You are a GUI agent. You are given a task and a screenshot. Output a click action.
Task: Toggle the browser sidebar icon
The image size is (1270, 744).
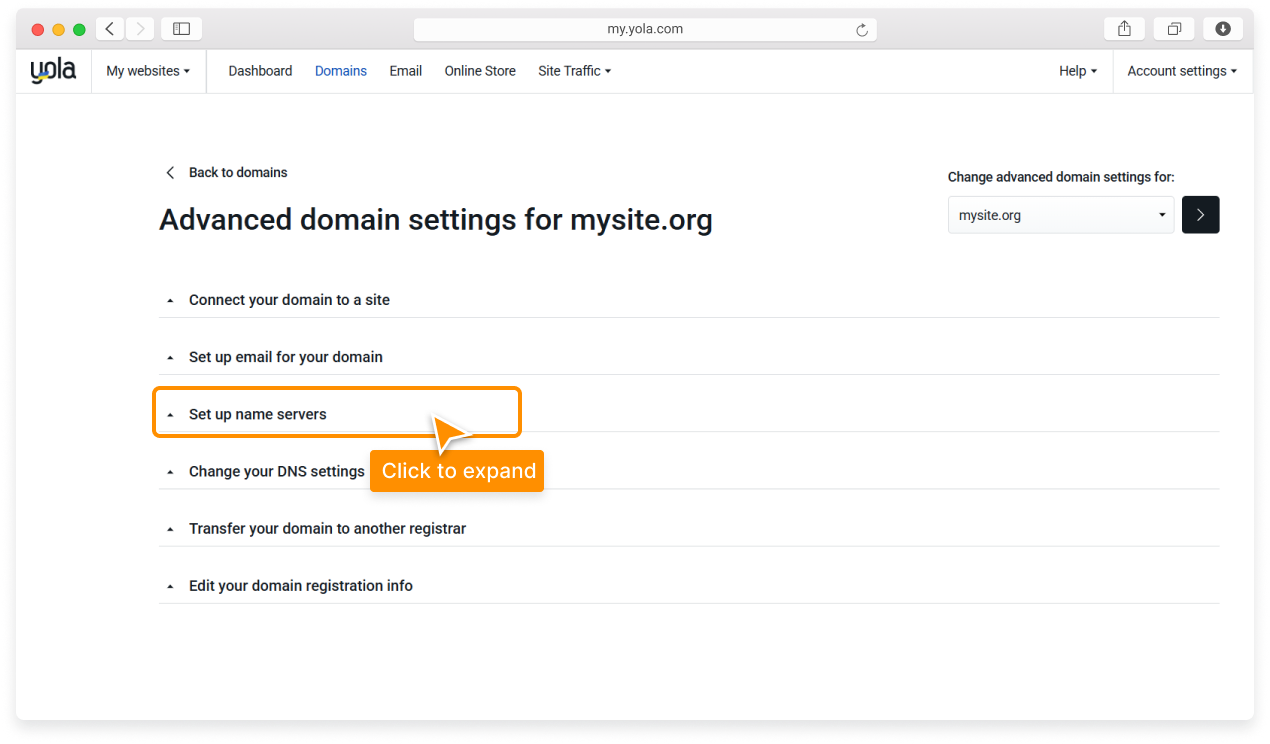[181, 29]
